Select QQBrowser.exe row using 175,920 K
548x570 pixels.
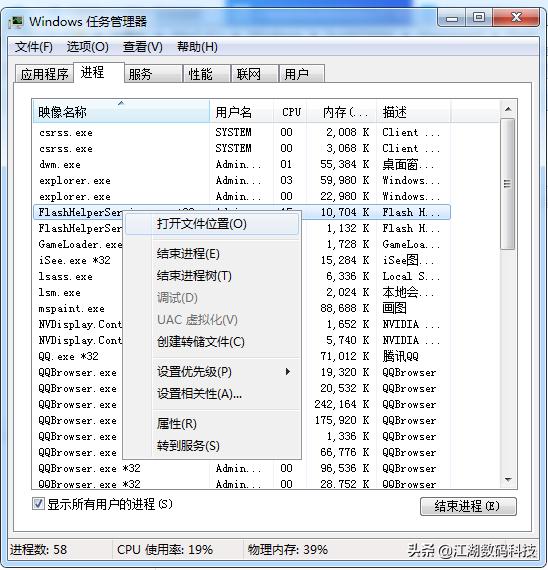[x=77, y=421]
